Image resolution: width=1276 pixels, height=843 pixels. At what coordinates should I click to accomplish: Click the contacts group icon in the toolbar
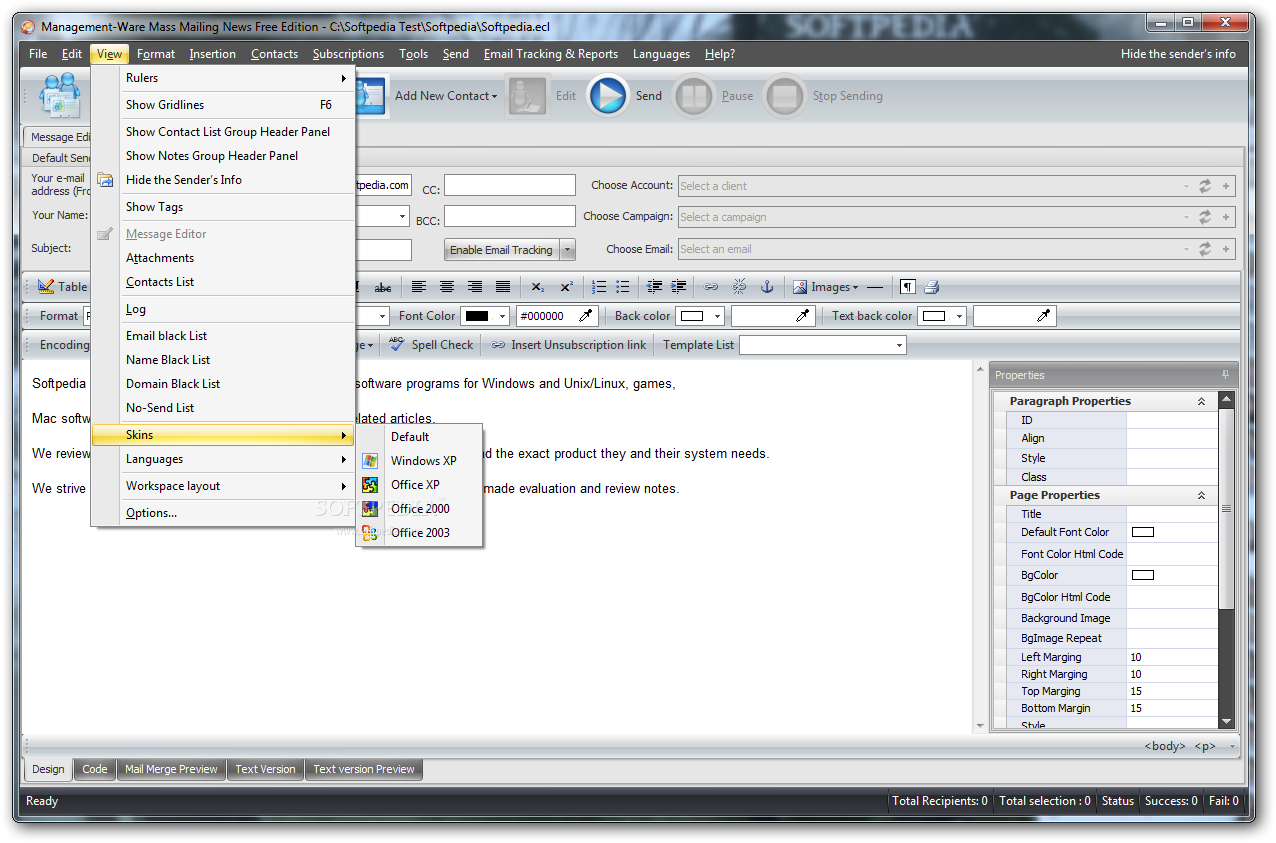(x=59, y=97)
